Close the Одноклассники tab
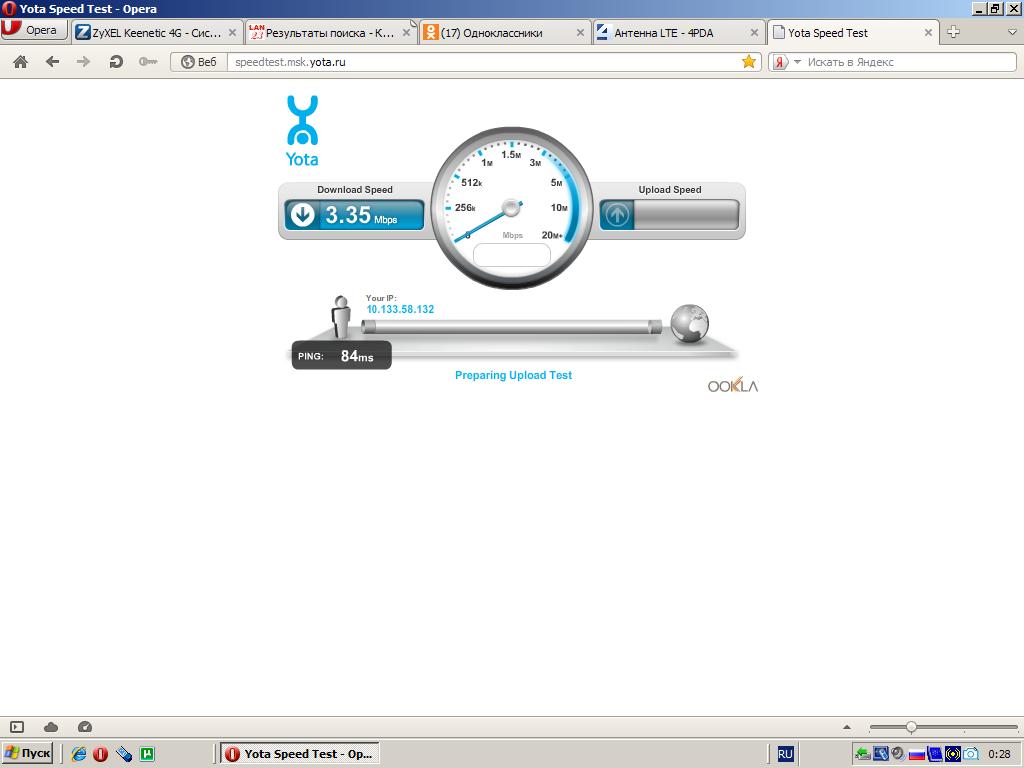Viewport: 1024px width, 768px height. click(580, 33)
